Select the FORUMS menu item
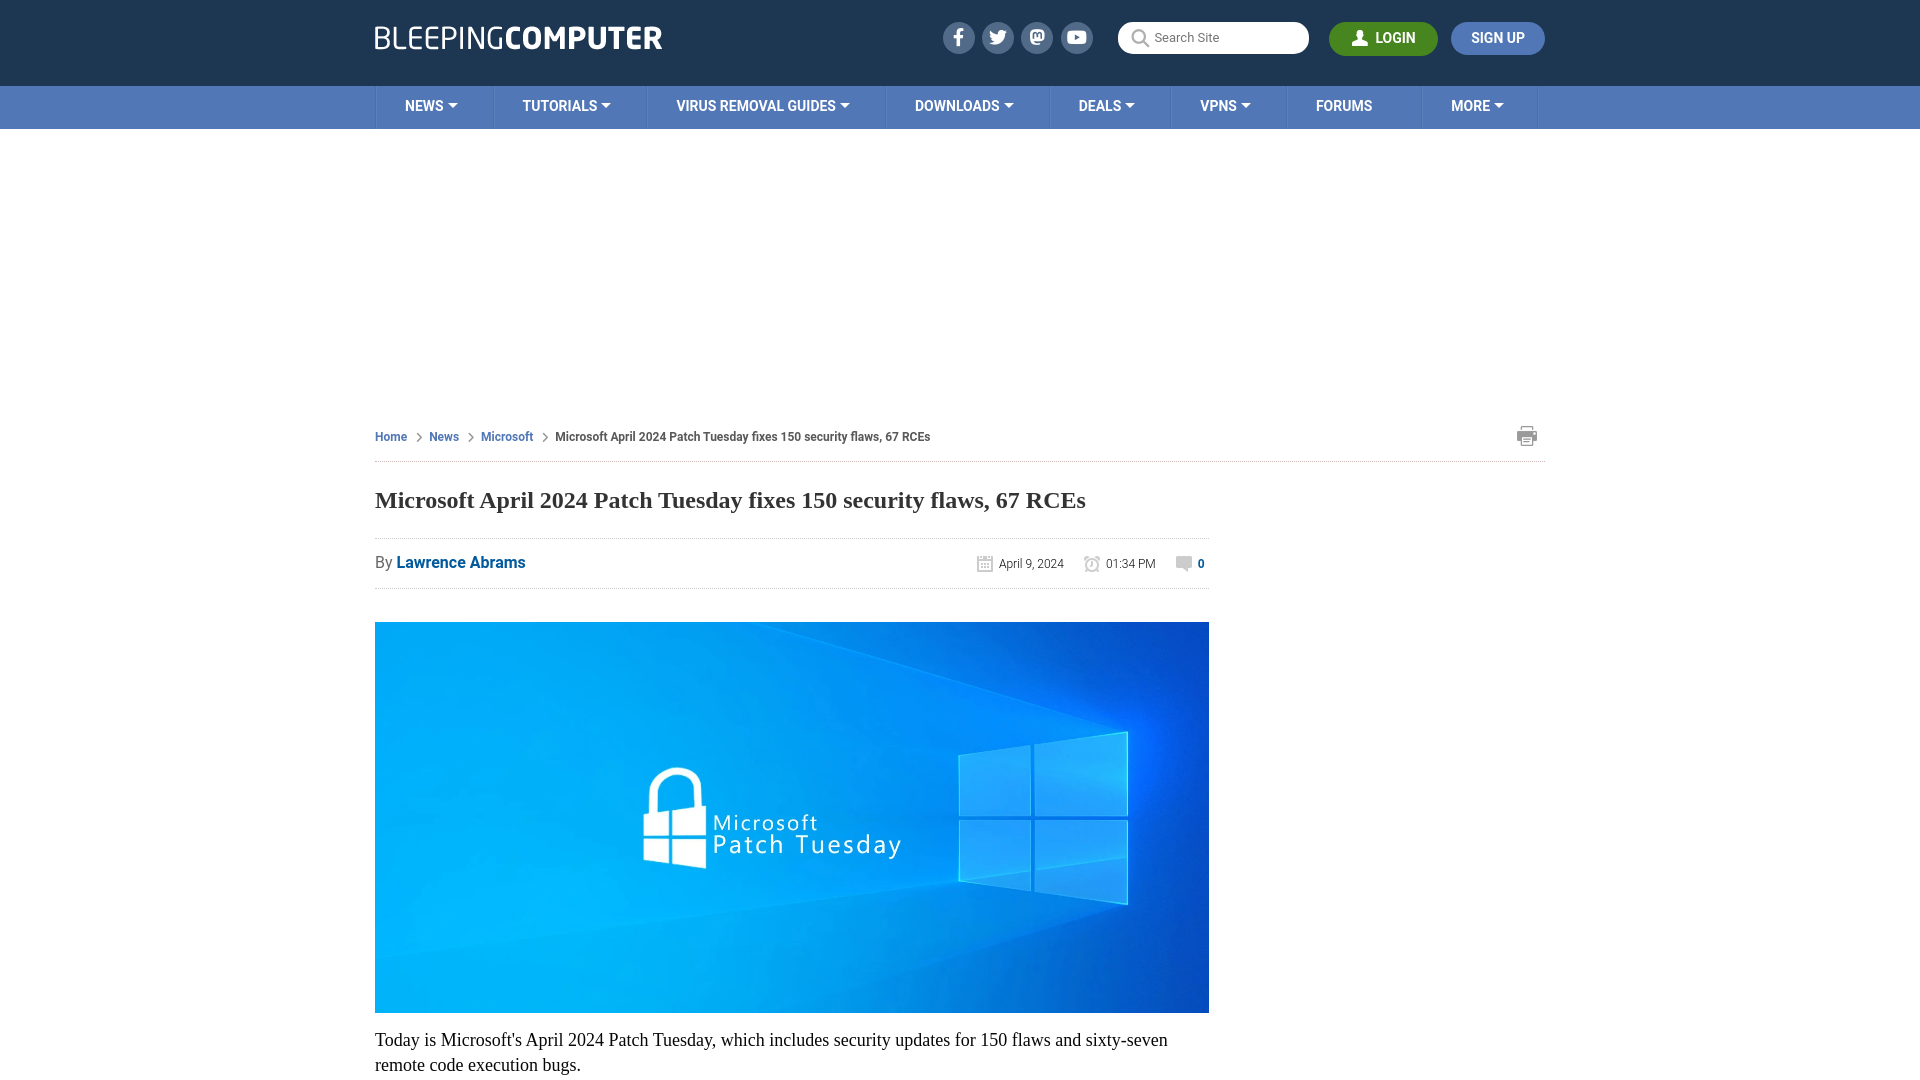This screenshot has height=1080, width=1920. [1344, 105]
